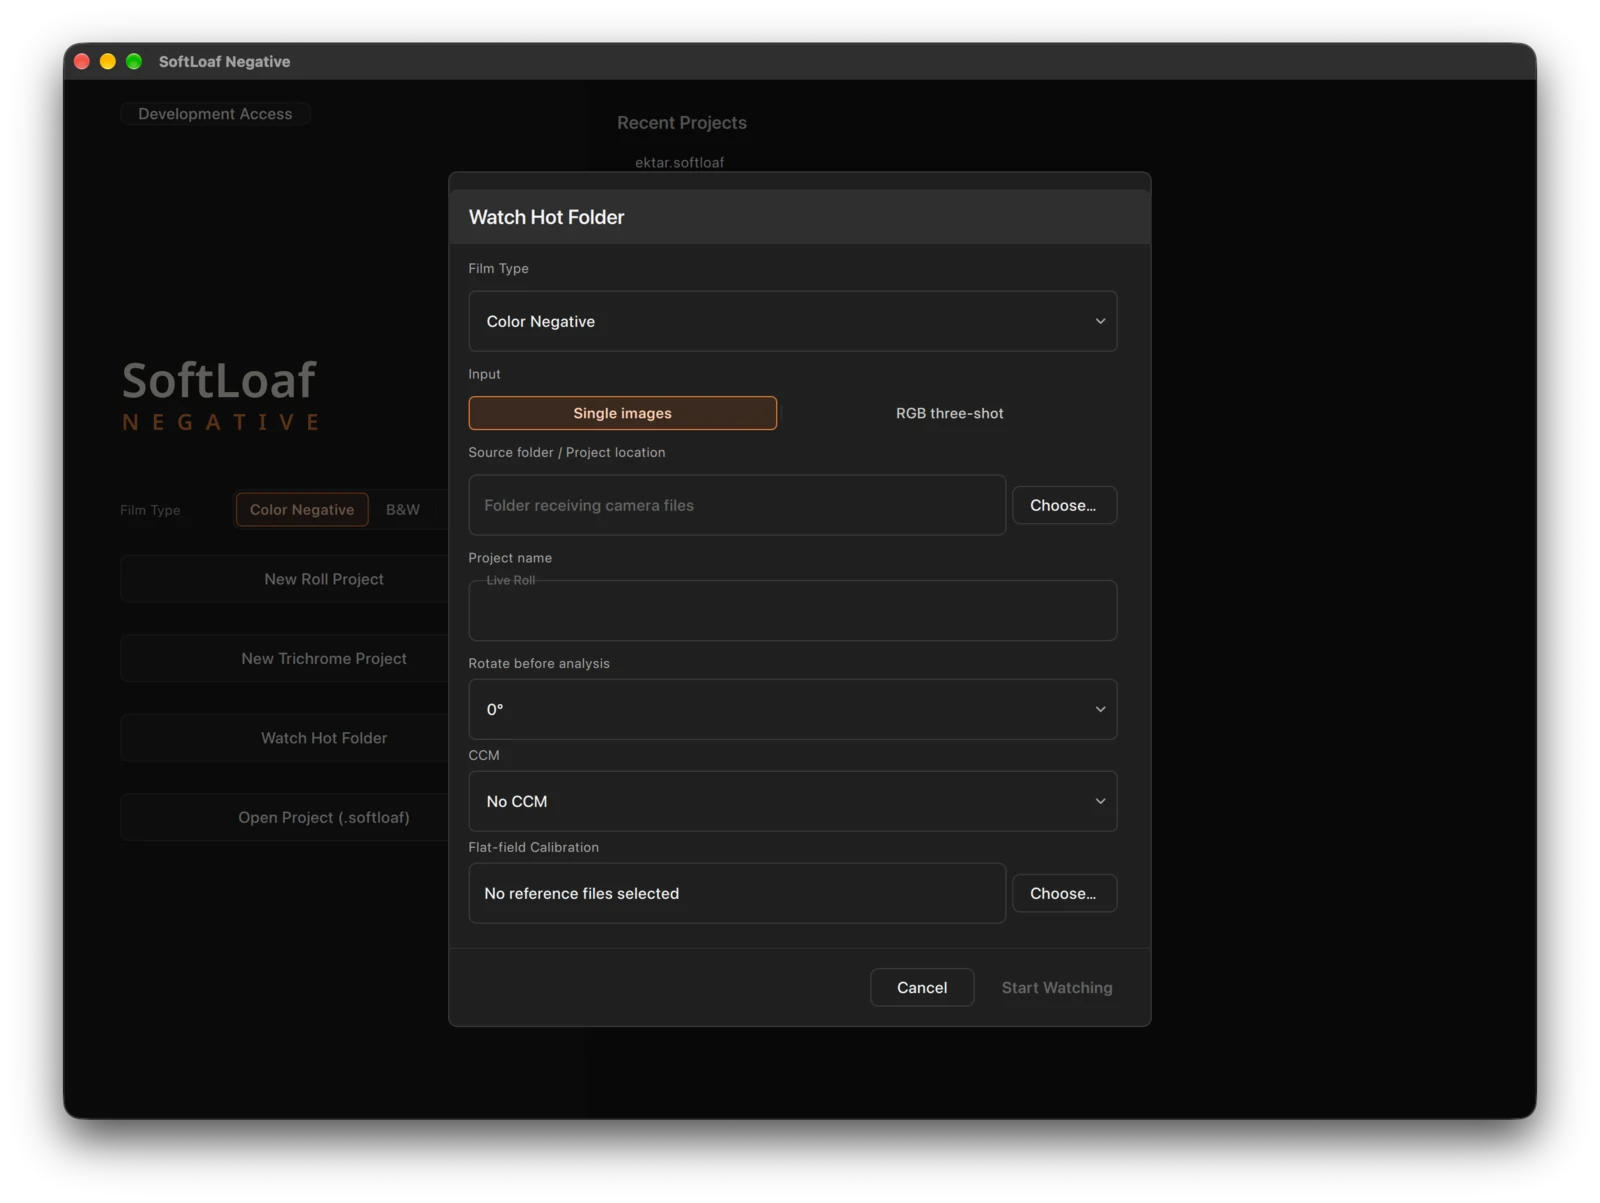Switch input to RGB three-shot
The image size is (1600, 1203).
coord(949,413)
